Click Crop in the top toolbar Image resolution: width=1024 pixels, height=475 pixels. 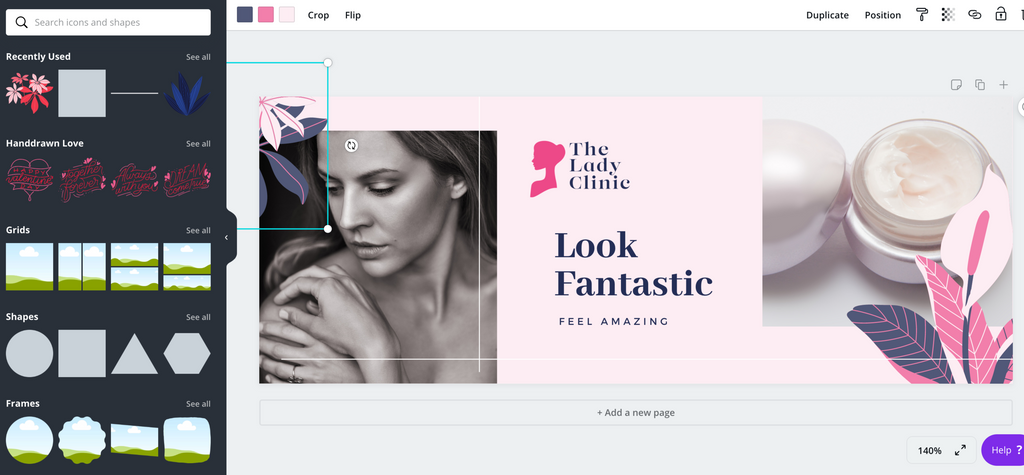[x=318, y=15]
